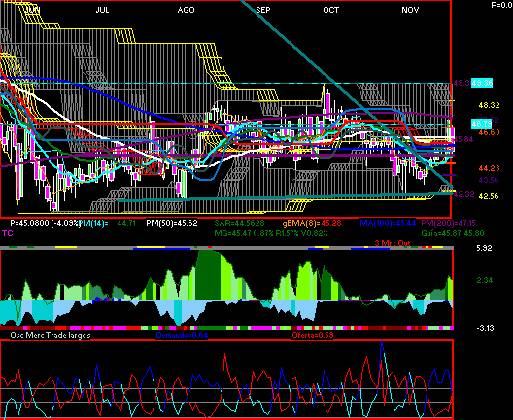This screenshot has height=420, width=513.
Task: Select the yellow 48.32 price level
Action: point(489,105)
